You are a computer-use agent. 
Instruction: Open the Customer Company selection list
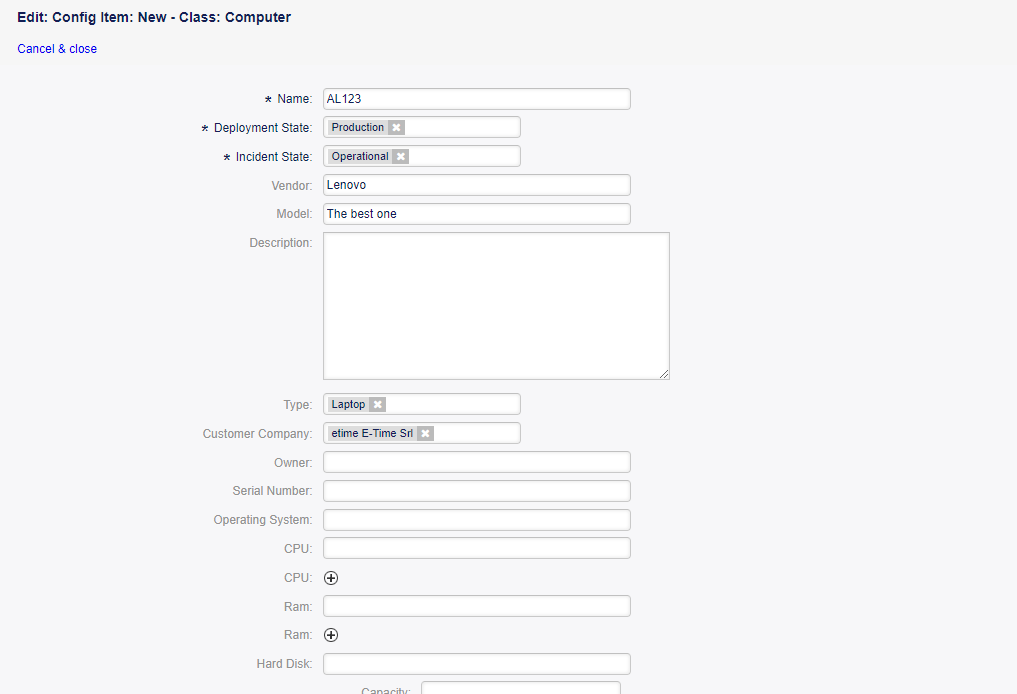(x=480, y=433)
